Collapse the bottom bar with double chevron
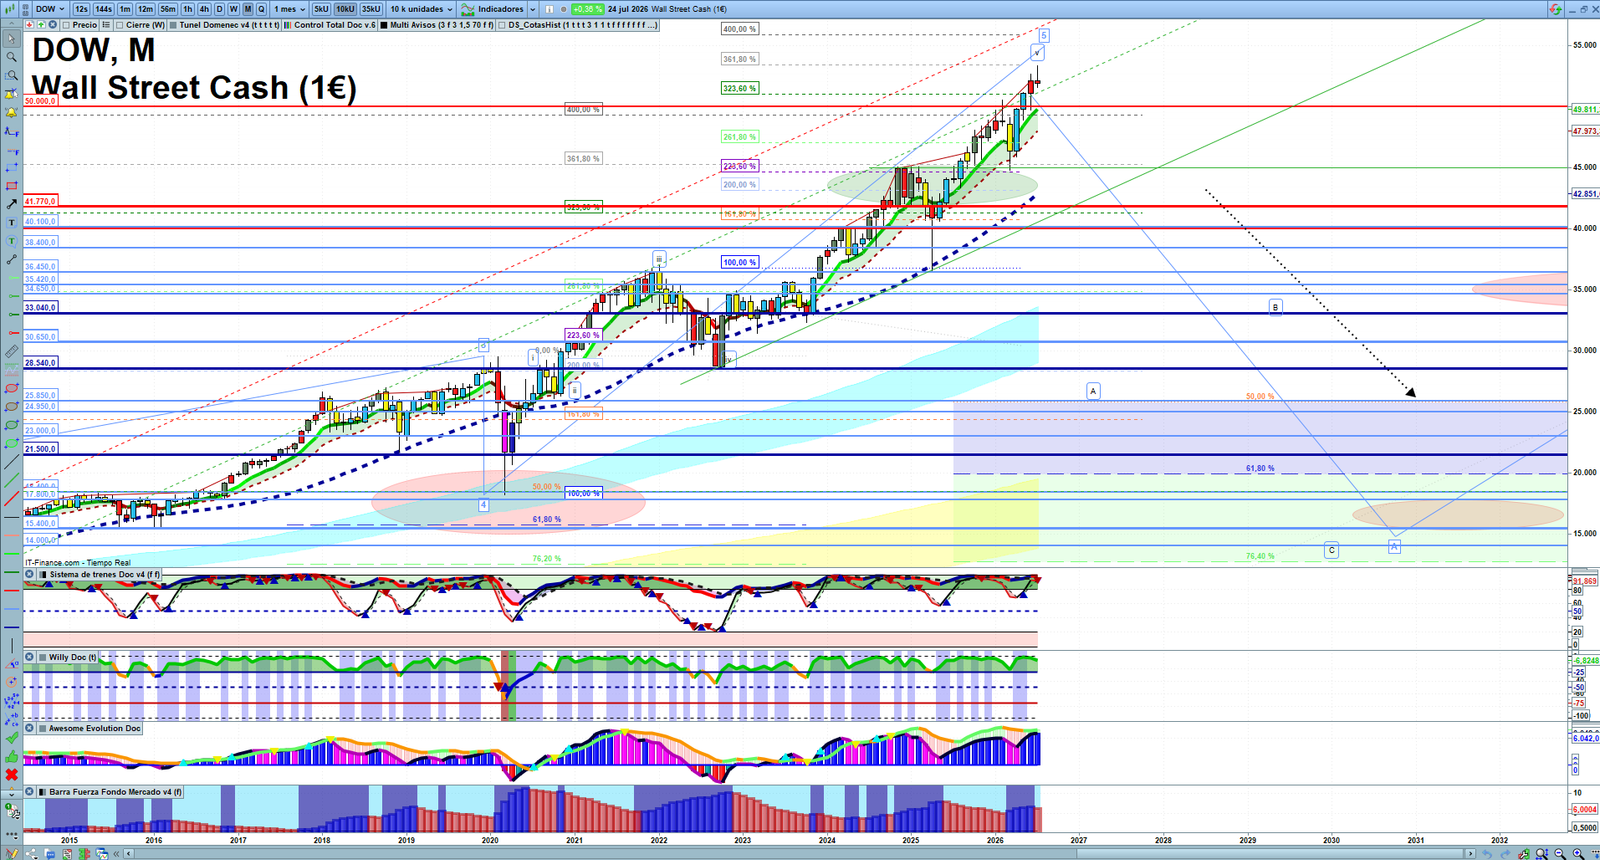Viewport: 1600px width, 860px height. pyautogui.click(x=116, y=853)
